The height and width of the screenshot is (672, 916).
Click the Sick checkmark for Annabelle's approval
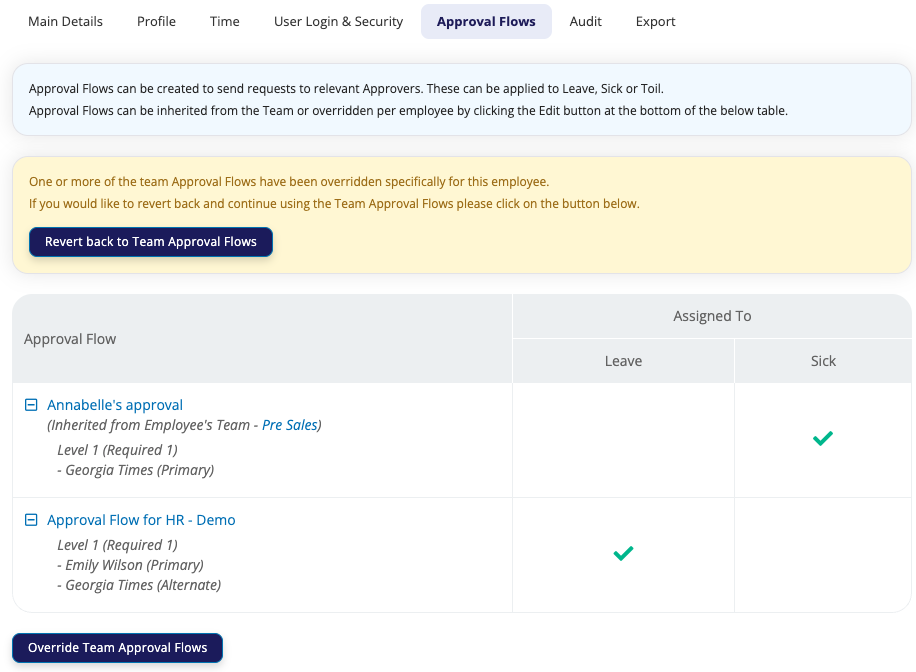pos(823,438)
